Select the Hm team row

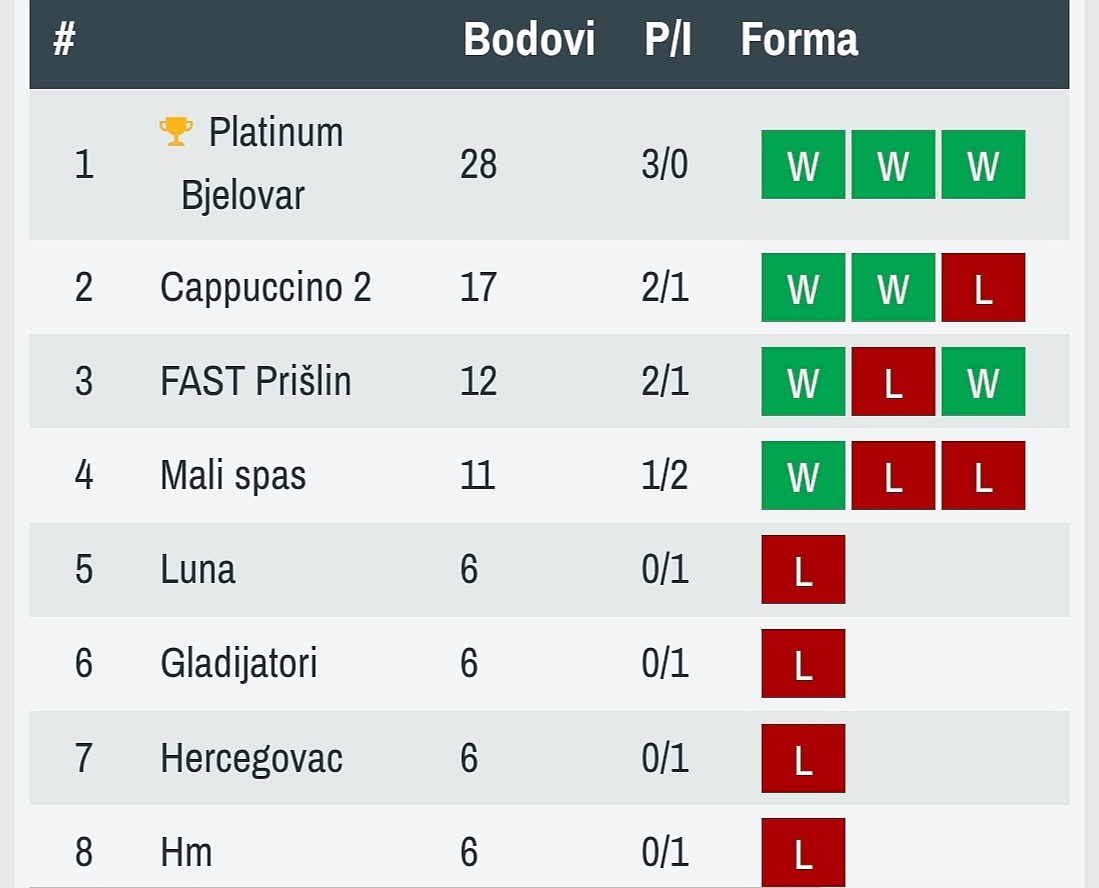pos(550,847)
